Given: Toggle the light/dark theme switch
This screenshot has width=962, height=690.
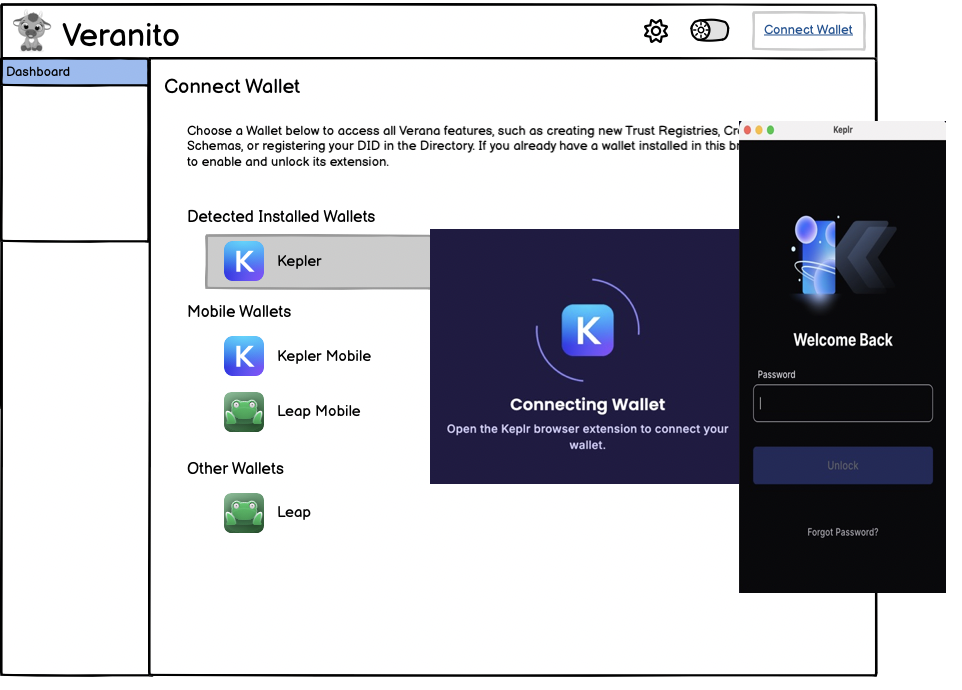Looking at the screenshot, I should [709, 30].
